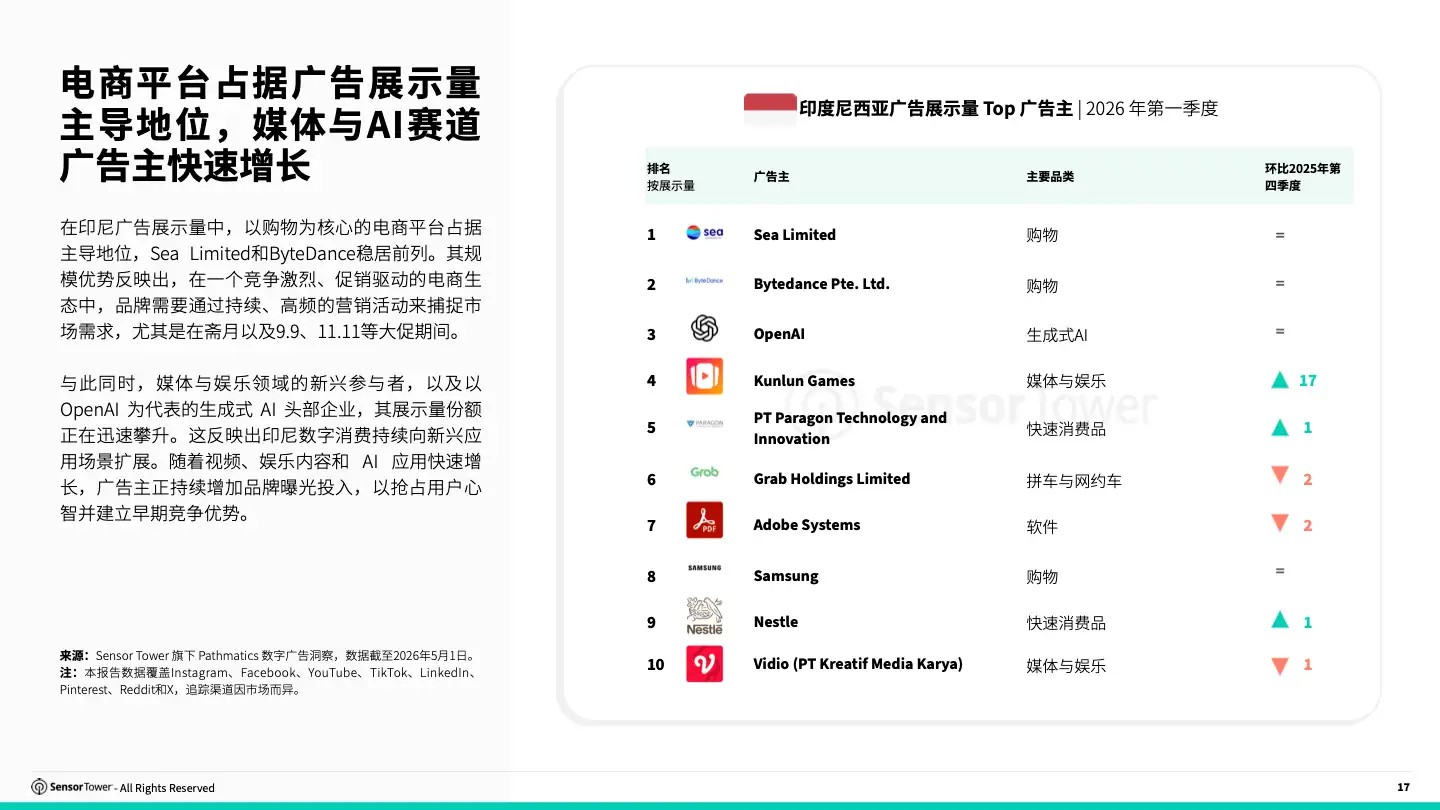1440x810 pixels.
Task: Select the OpenAI advertiser name text
Action: tap(779, 334)
